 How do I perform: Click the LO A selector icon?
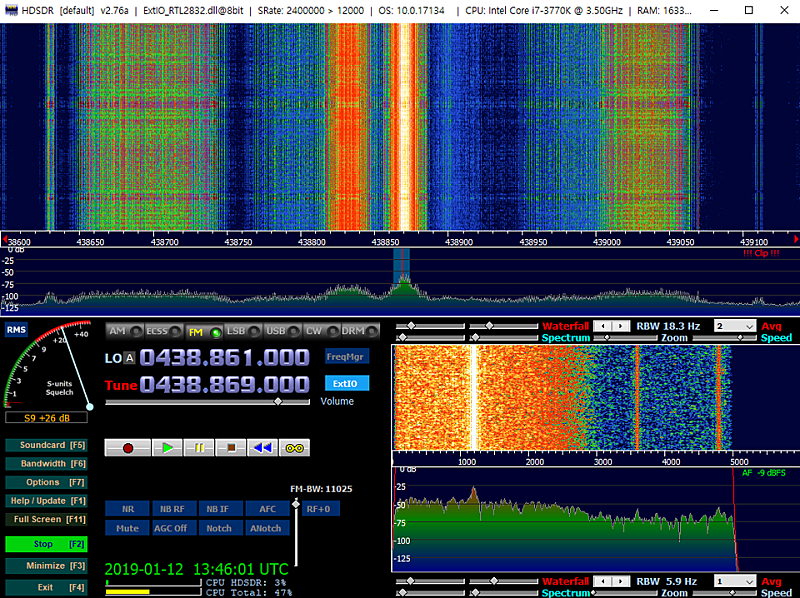point(130,358)
